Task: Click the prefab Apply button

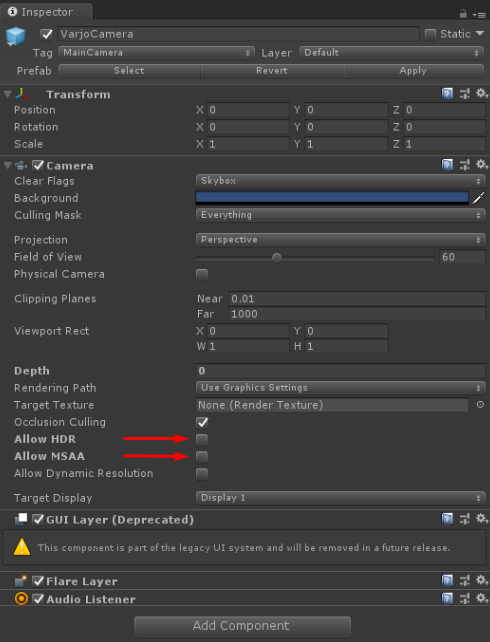Action: [413, 71]
